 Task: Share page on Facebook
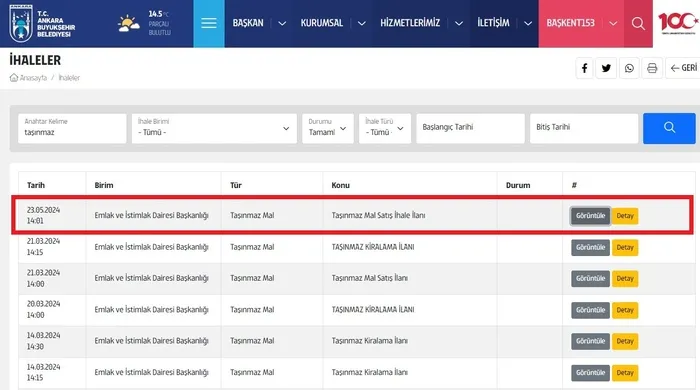click(x=584, y=68)
